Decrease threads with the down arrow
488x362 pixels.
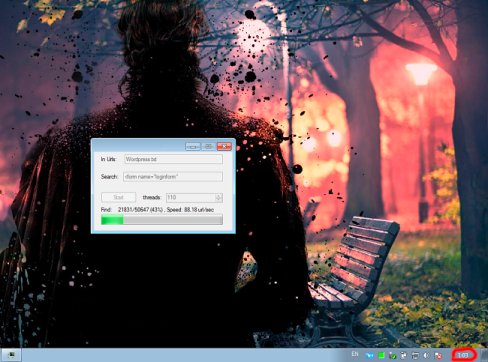point(219,200)
